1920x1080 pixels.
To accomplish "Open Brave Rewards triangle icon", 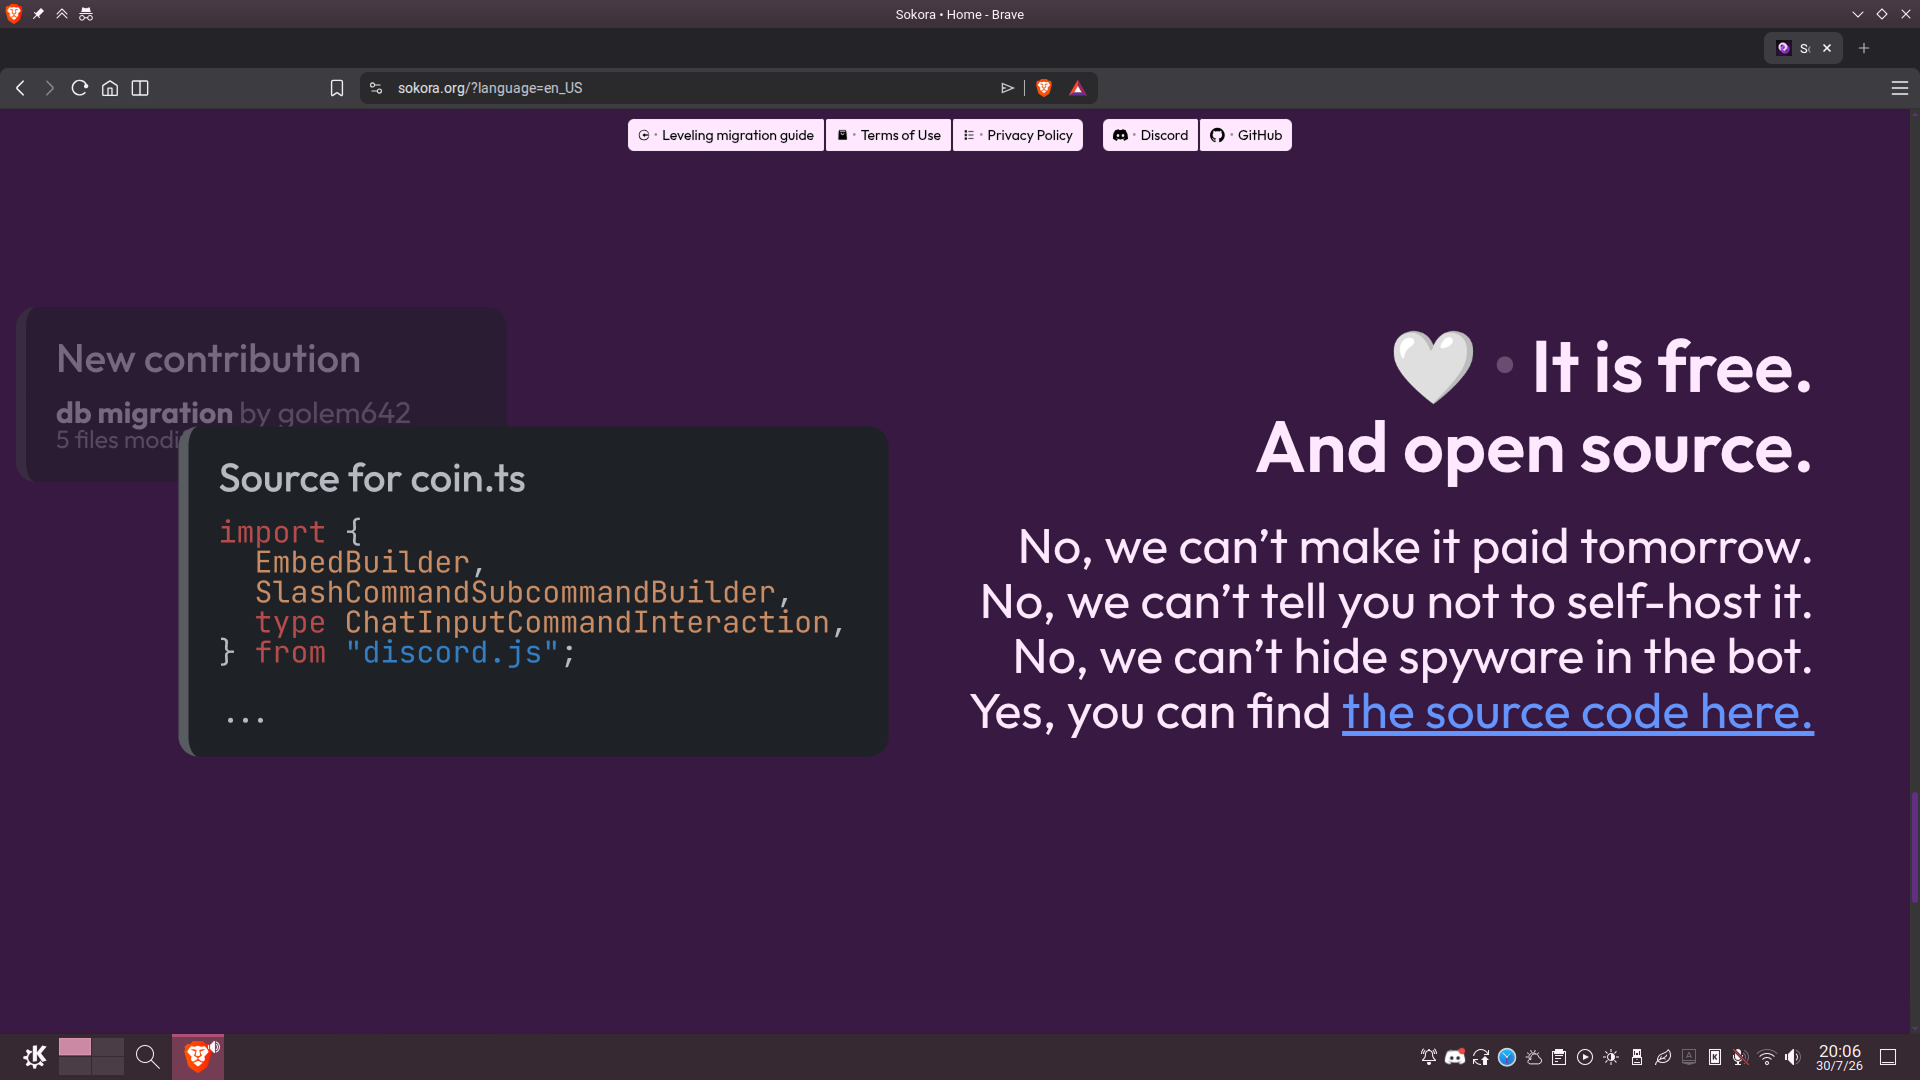I will coord(1077,88).
